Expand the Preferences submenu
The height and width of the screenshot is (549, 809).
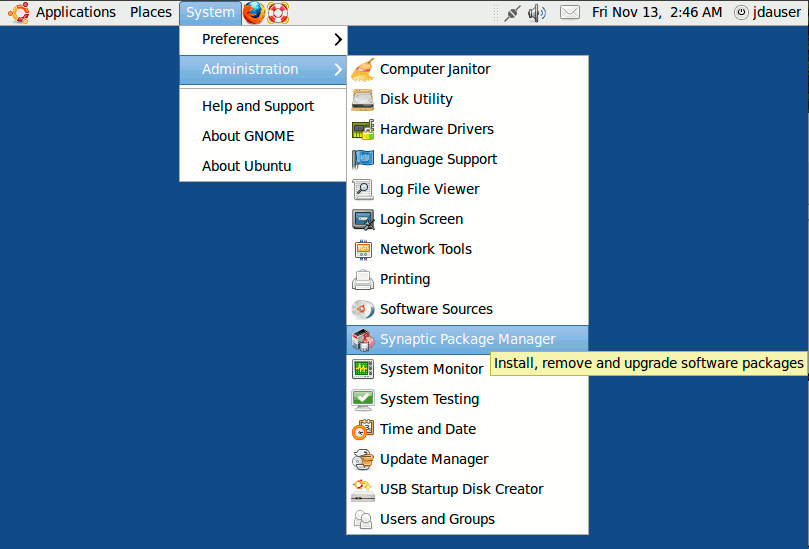coord(262,40)
